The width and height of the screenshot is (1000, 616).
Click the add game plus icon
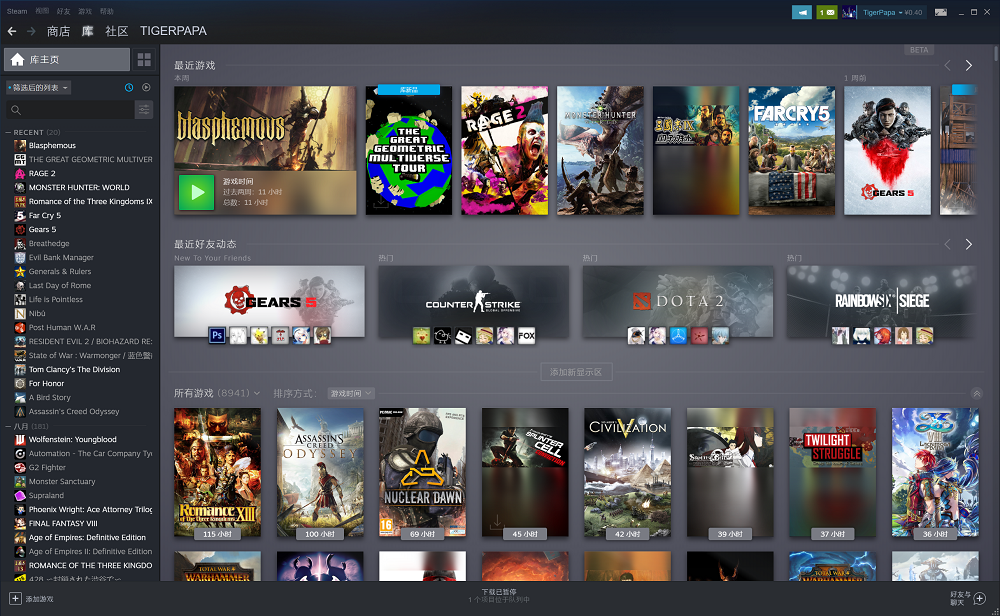15,598
